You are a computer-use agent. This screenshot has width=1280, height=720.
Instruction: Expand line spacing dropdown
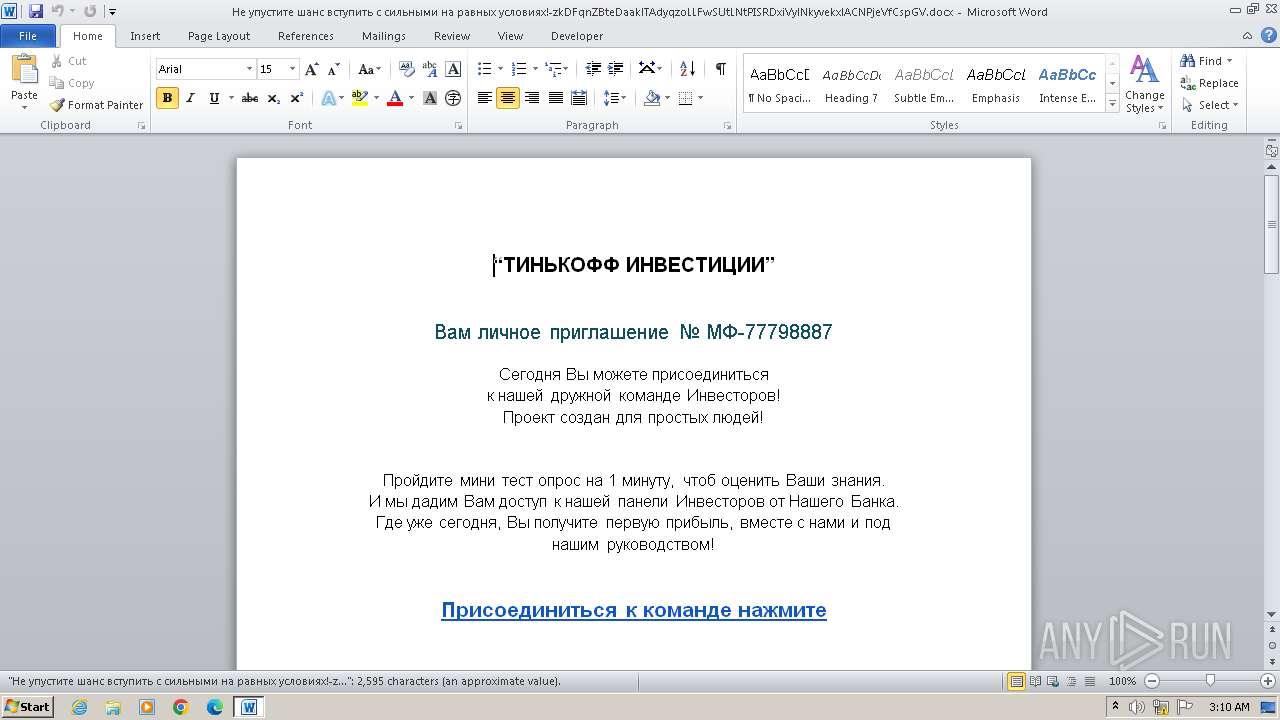(623, 98)
